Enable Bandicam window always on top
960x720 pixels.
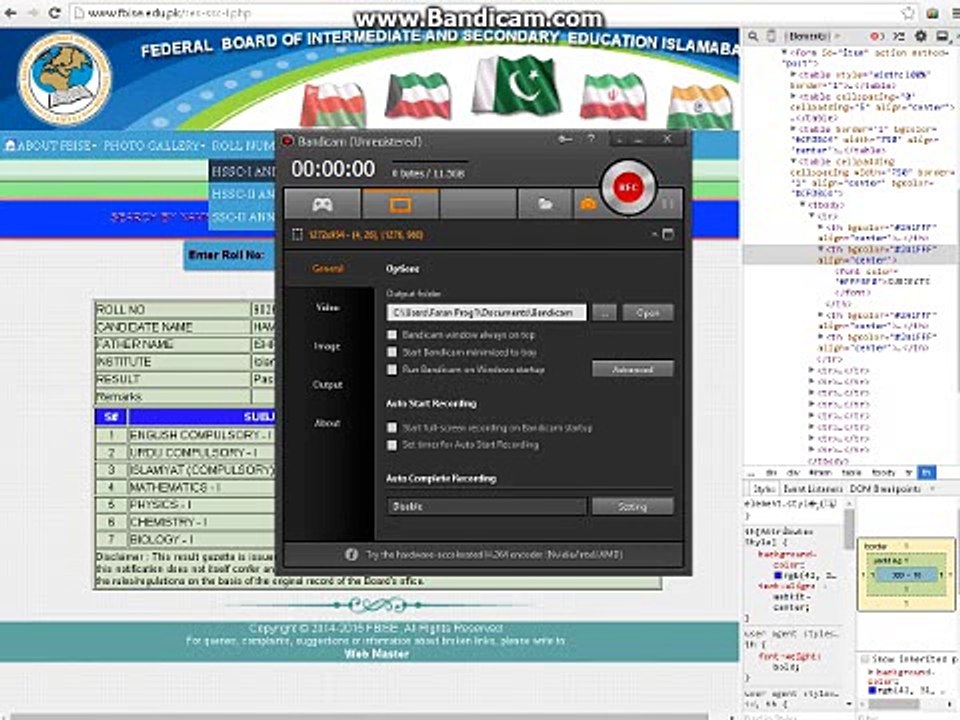pos(392,336)
